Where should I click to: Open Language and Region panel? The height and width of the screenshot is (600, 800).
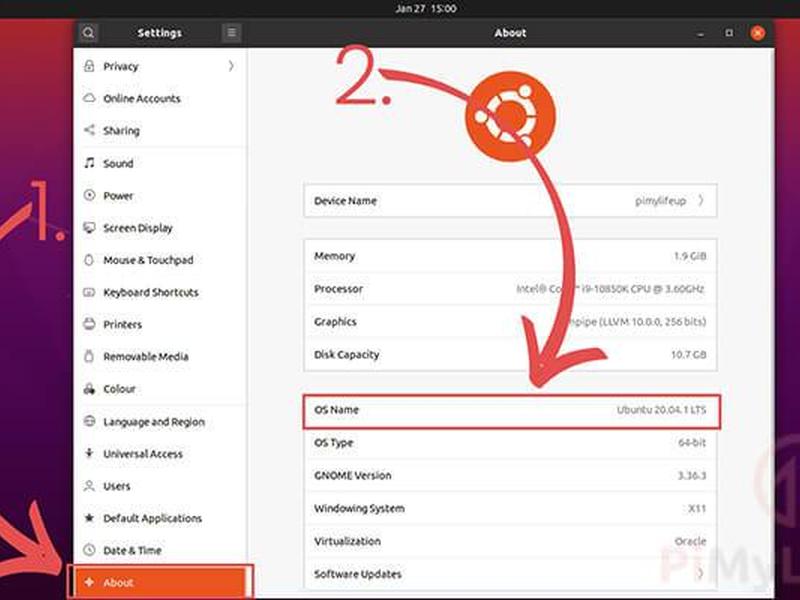pyautogui.click(x=160, y=421)
